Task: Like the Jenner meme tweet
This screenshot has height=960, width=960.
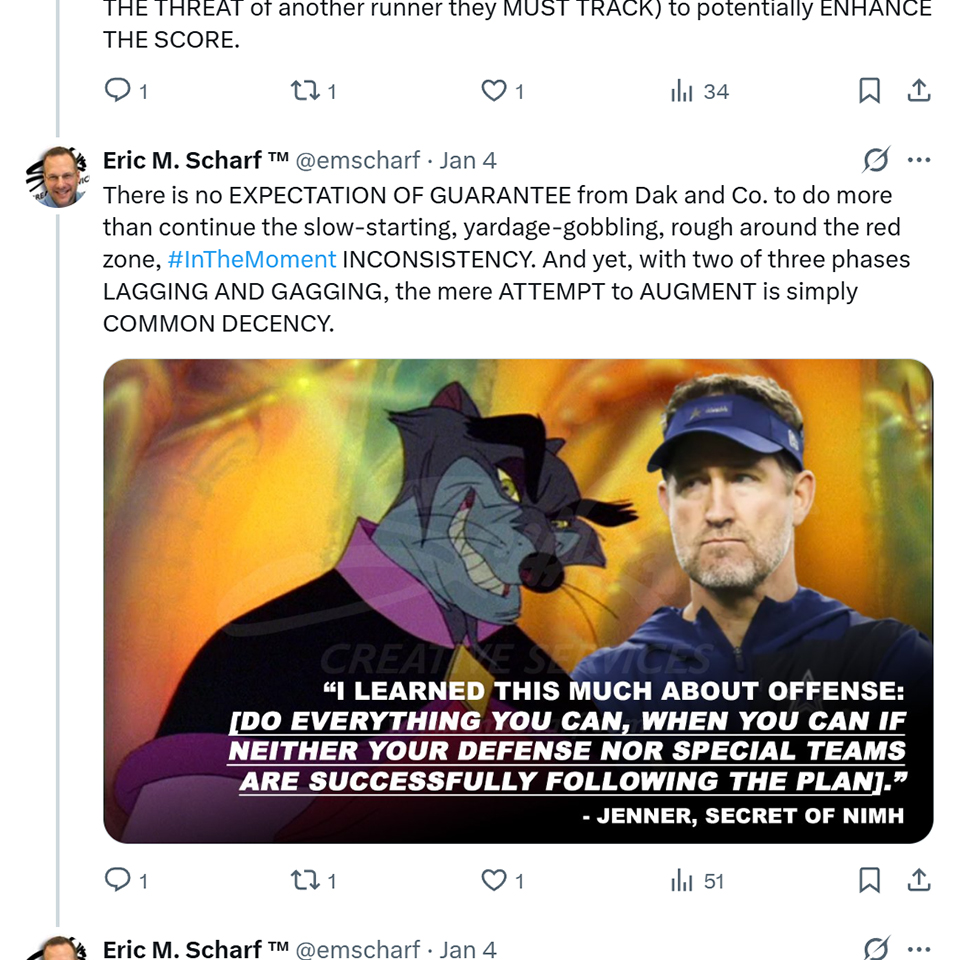Action: (x=494, y=880)
